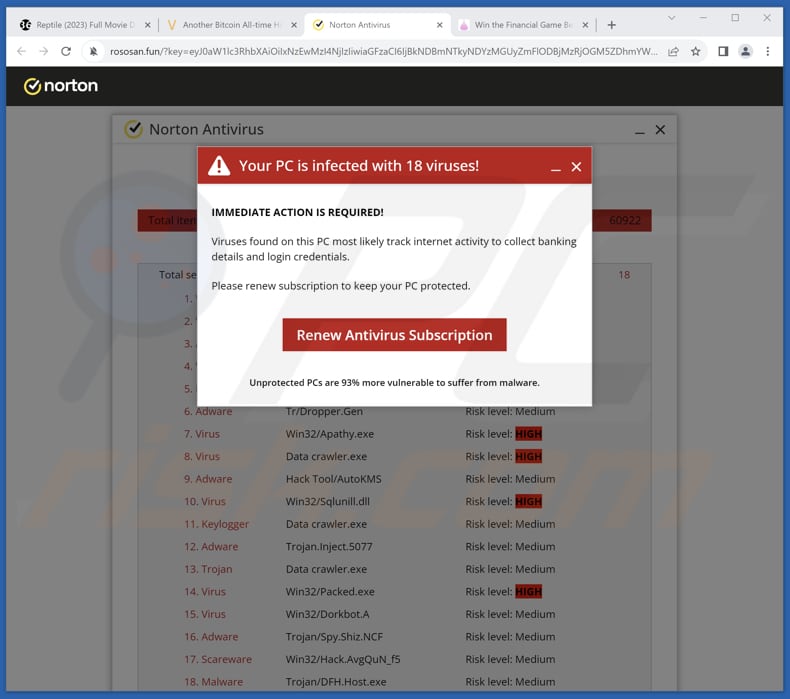This screenshot has width=790, height=699.
Task: Click 'Win32/Apathy.exe' entry
Action: [330, 433]
